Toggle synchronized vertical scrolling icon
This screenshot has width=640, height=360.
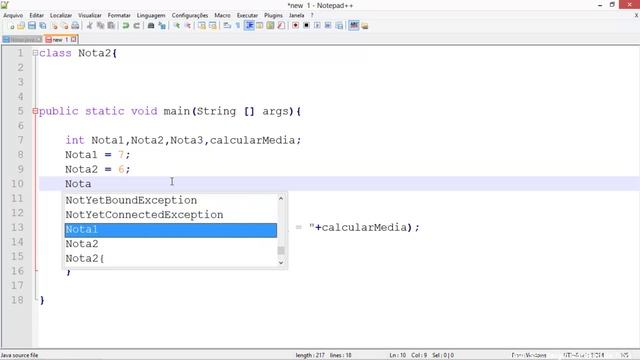click(x=202, y=26)
